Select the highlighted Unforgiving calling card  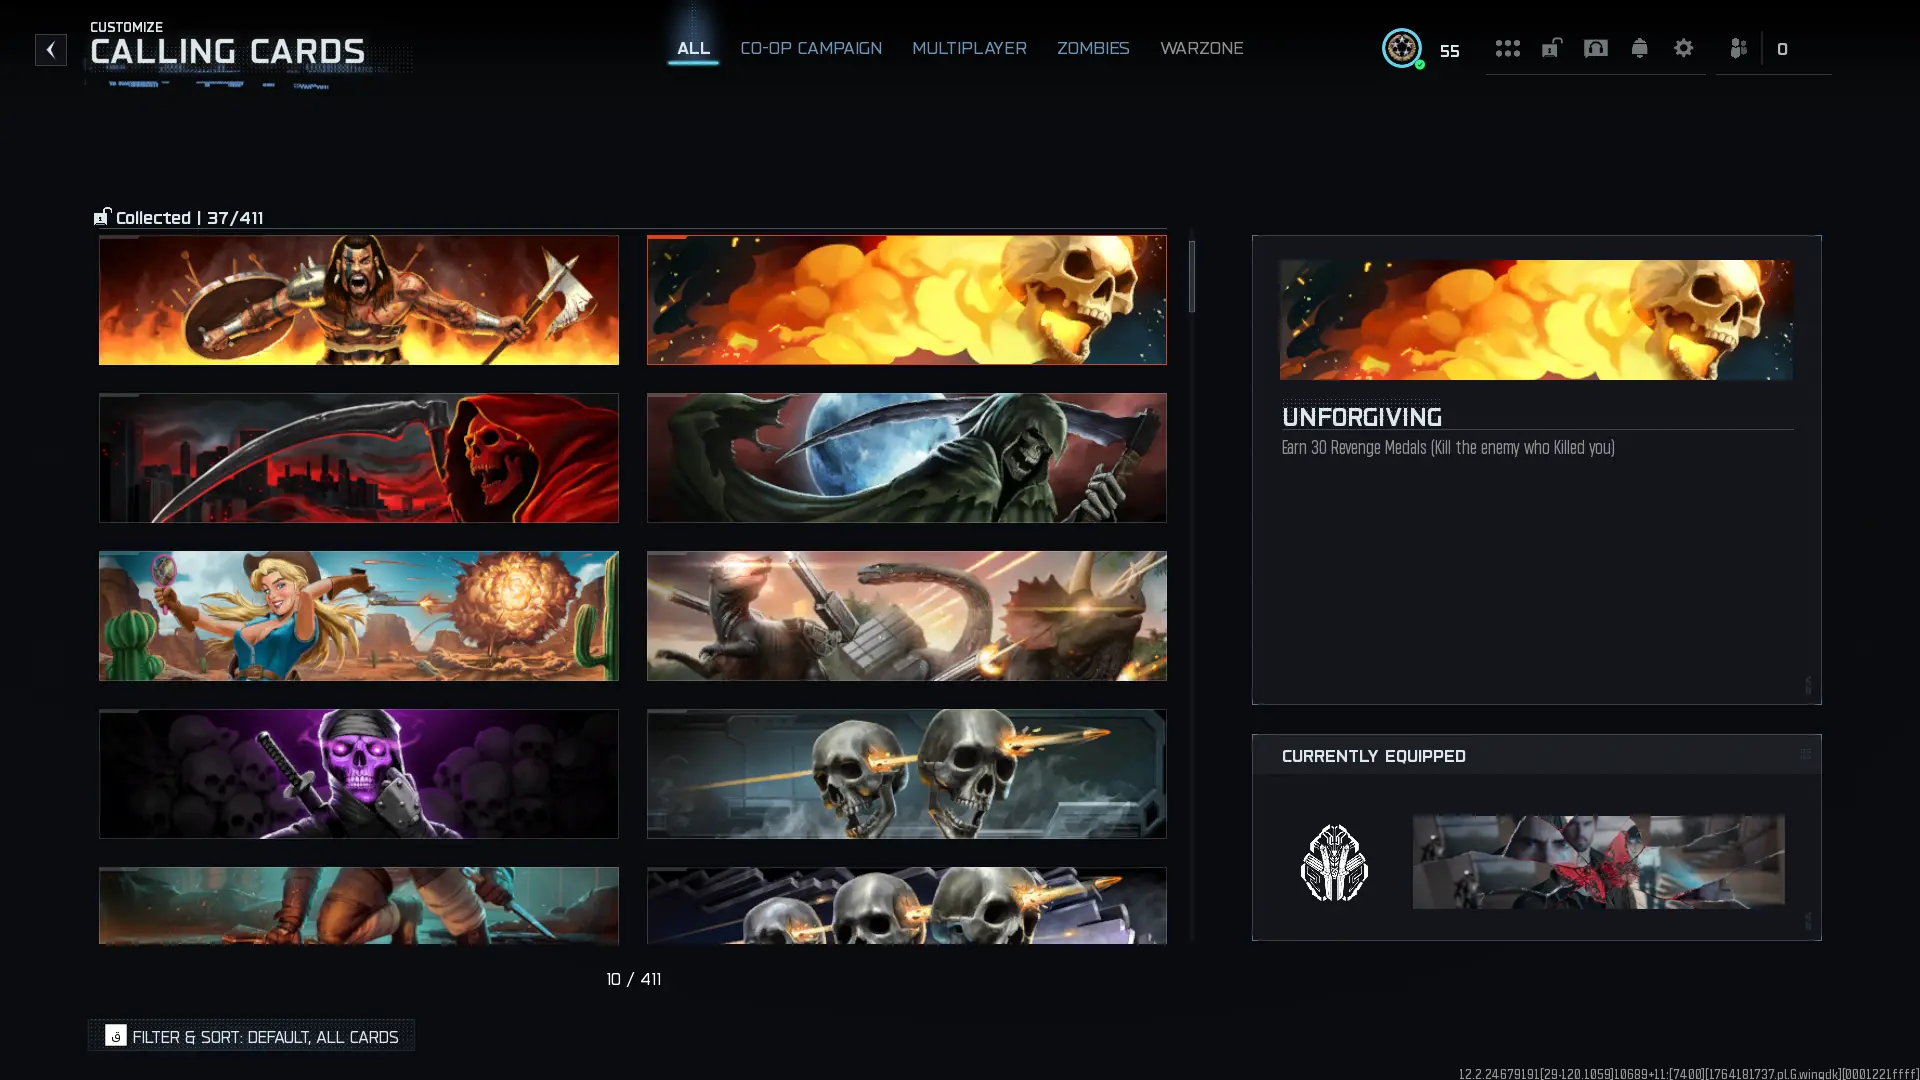pos(906,299)
